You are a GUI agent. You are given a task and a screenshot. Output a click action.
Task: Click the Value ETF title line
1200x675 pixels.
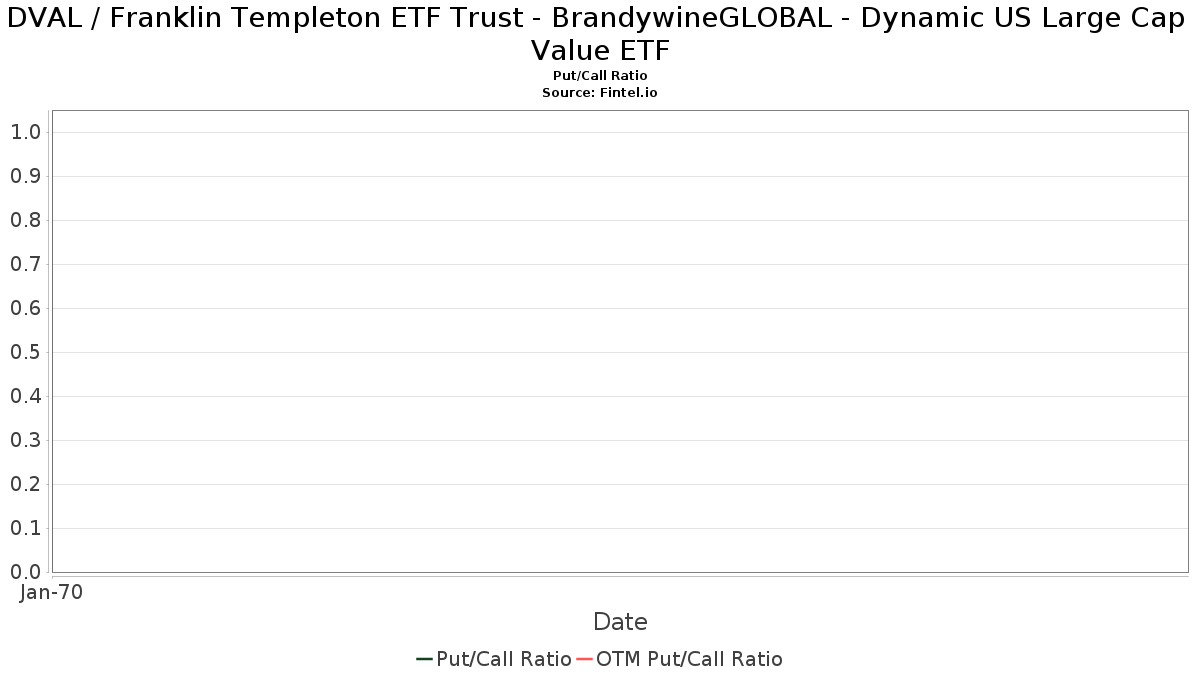pyautogui.click(x=600, y=51)
